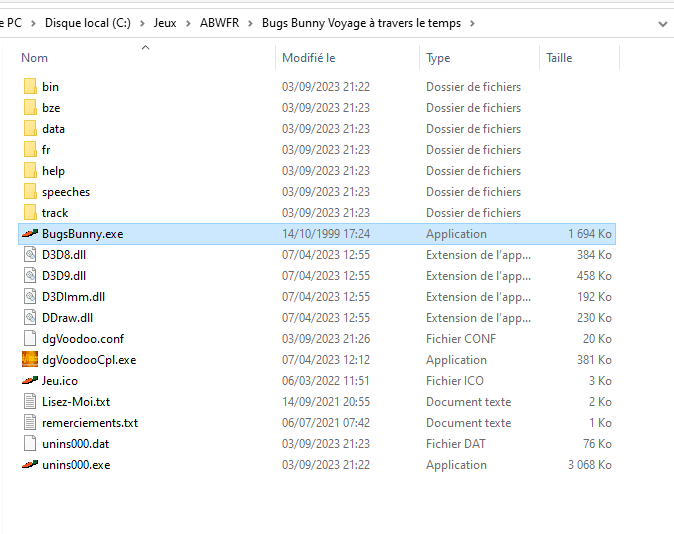674x534 pixels.
Task: Select D3DImm.dll file name
Action: click(x=73, y=297)
